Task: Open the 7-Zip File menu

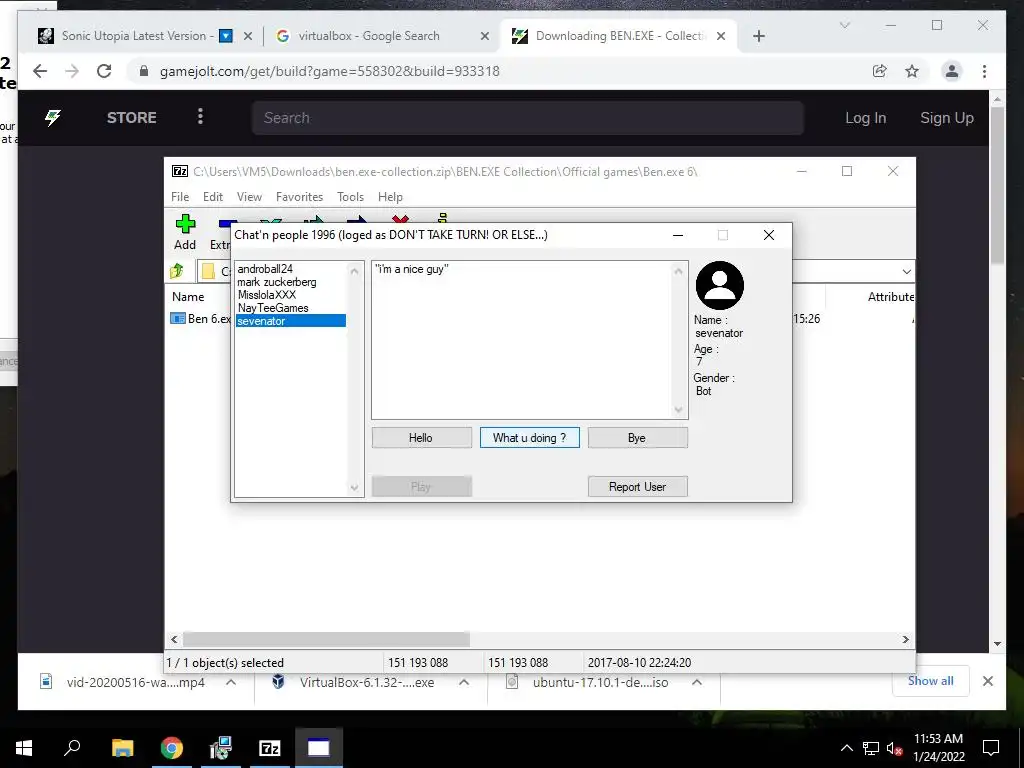Action: tap(180, 197)
